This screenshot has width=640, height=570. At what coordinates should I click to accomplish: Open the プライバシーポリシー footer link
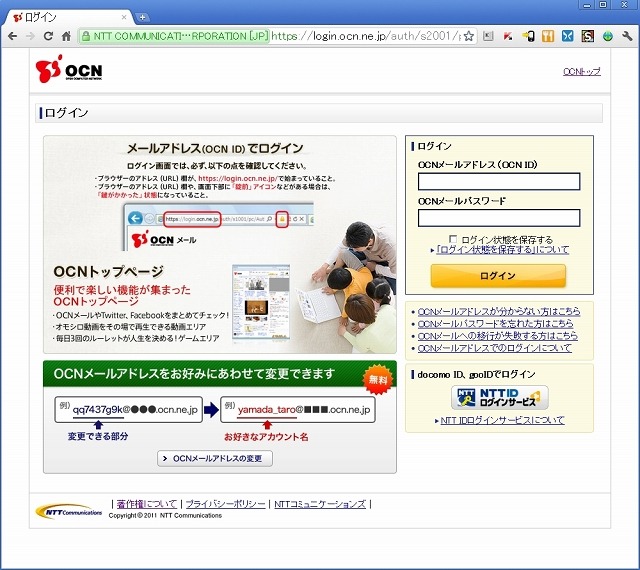pos(225,504)
